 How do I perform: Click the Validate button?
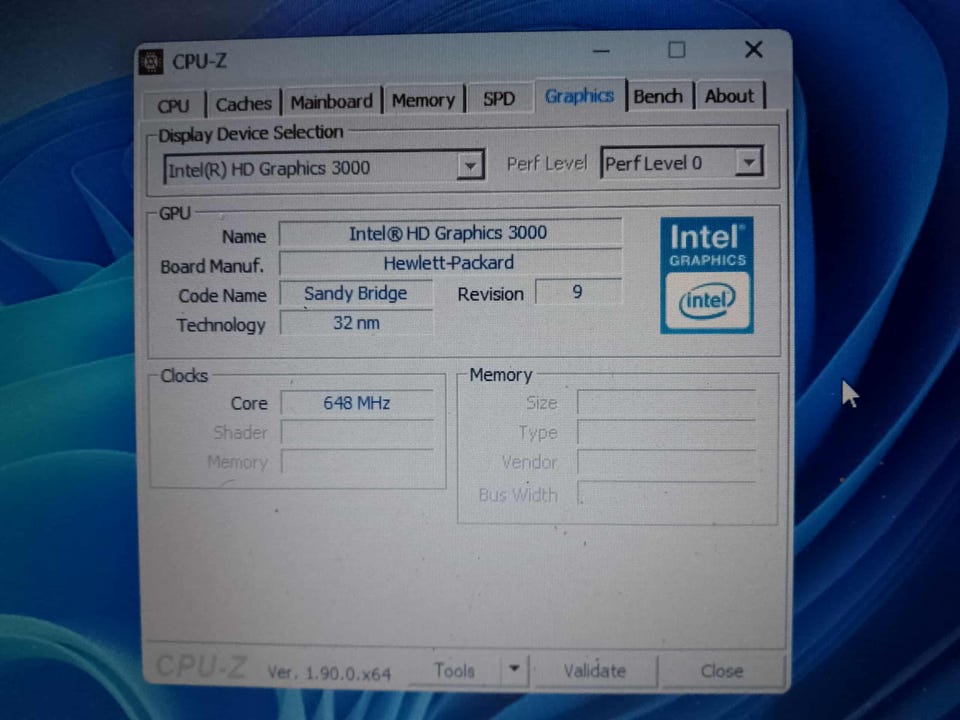coord(594,671)
